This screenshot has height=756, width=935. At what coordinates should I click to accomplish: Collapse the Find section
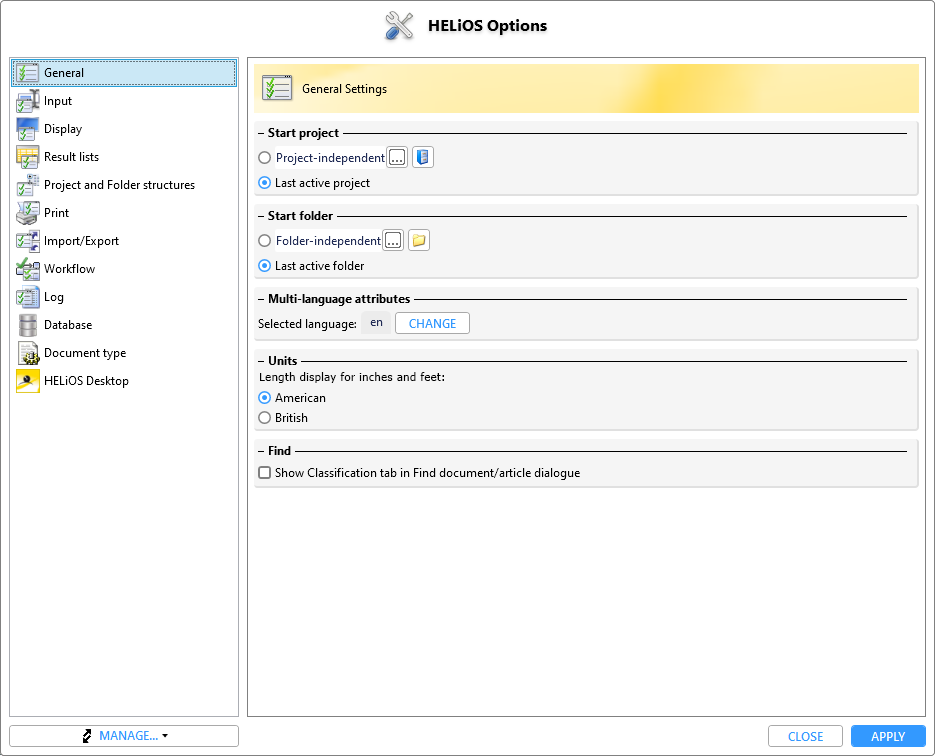point(261,451)
